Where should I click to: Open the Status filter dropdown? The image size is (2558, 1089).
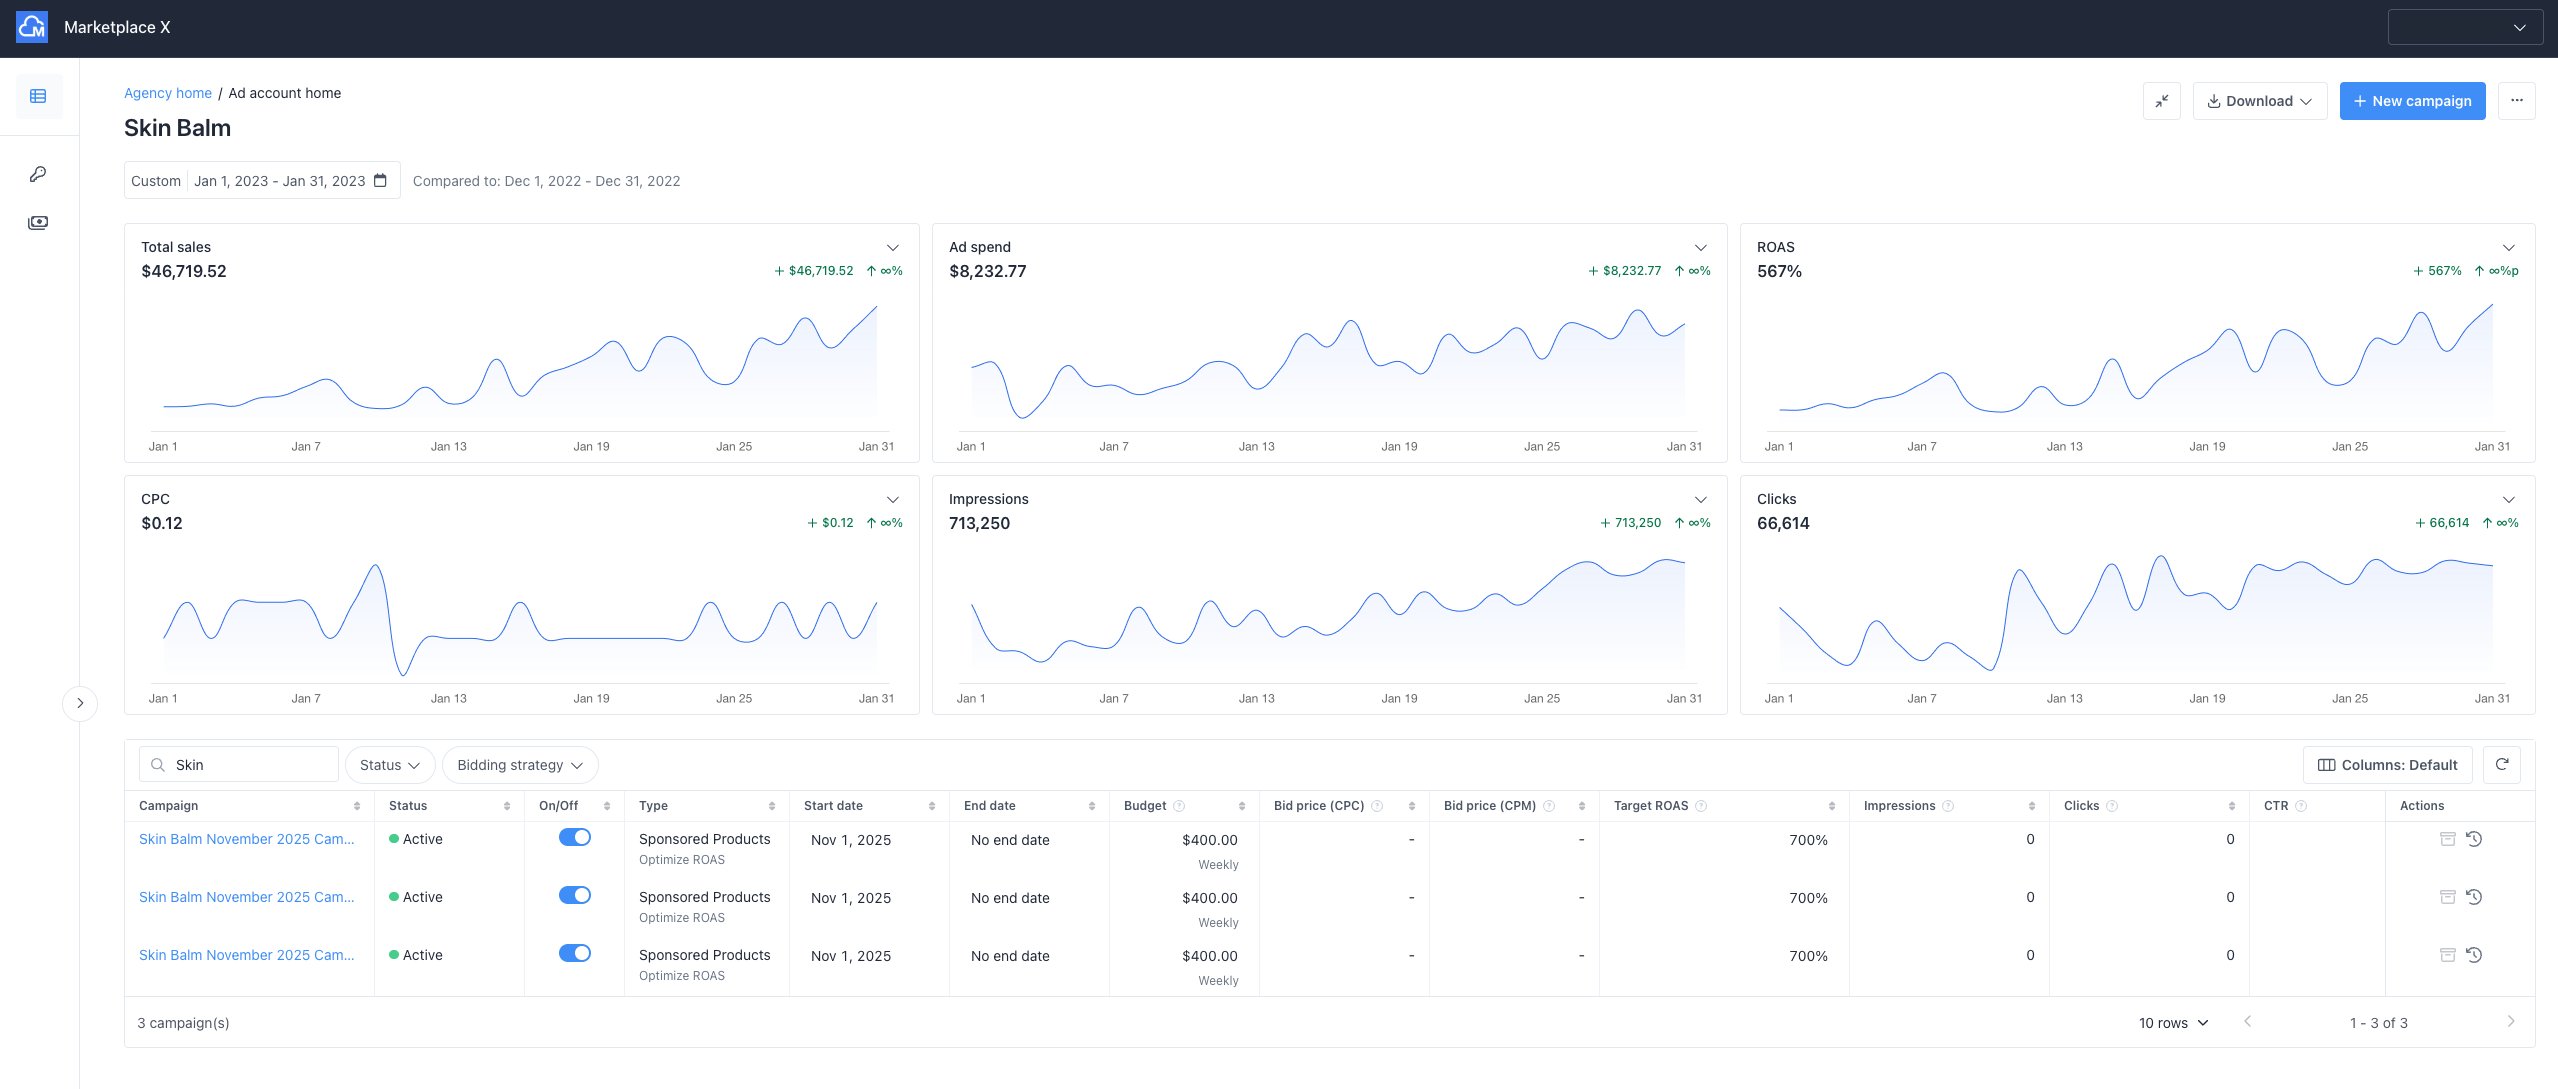[388, 764]
